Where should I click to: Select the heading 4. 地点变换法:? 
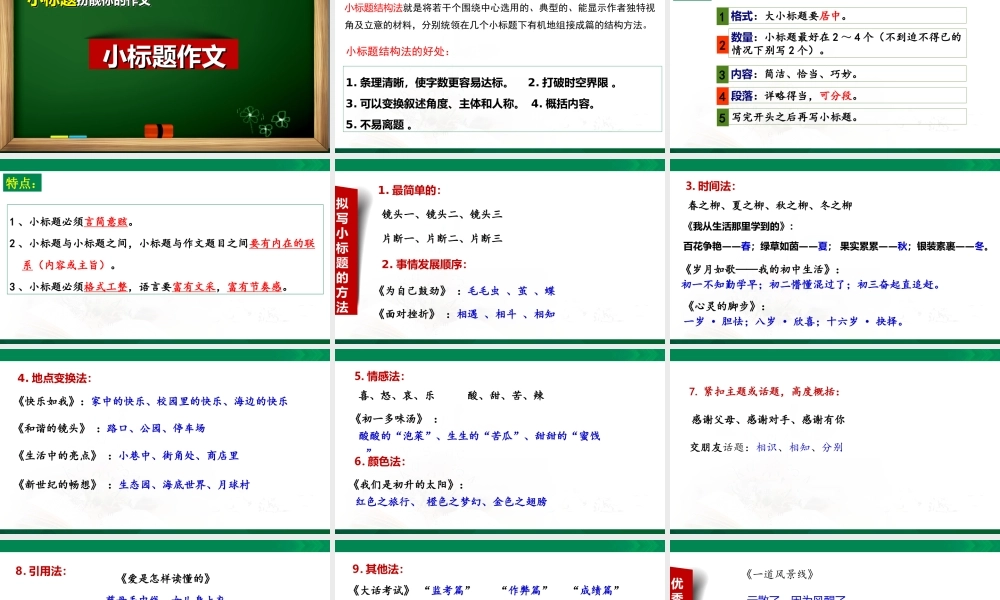[54, 378]
